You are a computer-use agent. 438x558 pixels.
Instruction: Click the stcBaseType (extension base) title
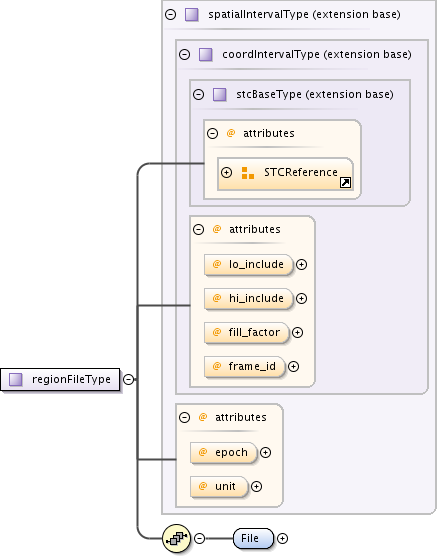[315, 94]
